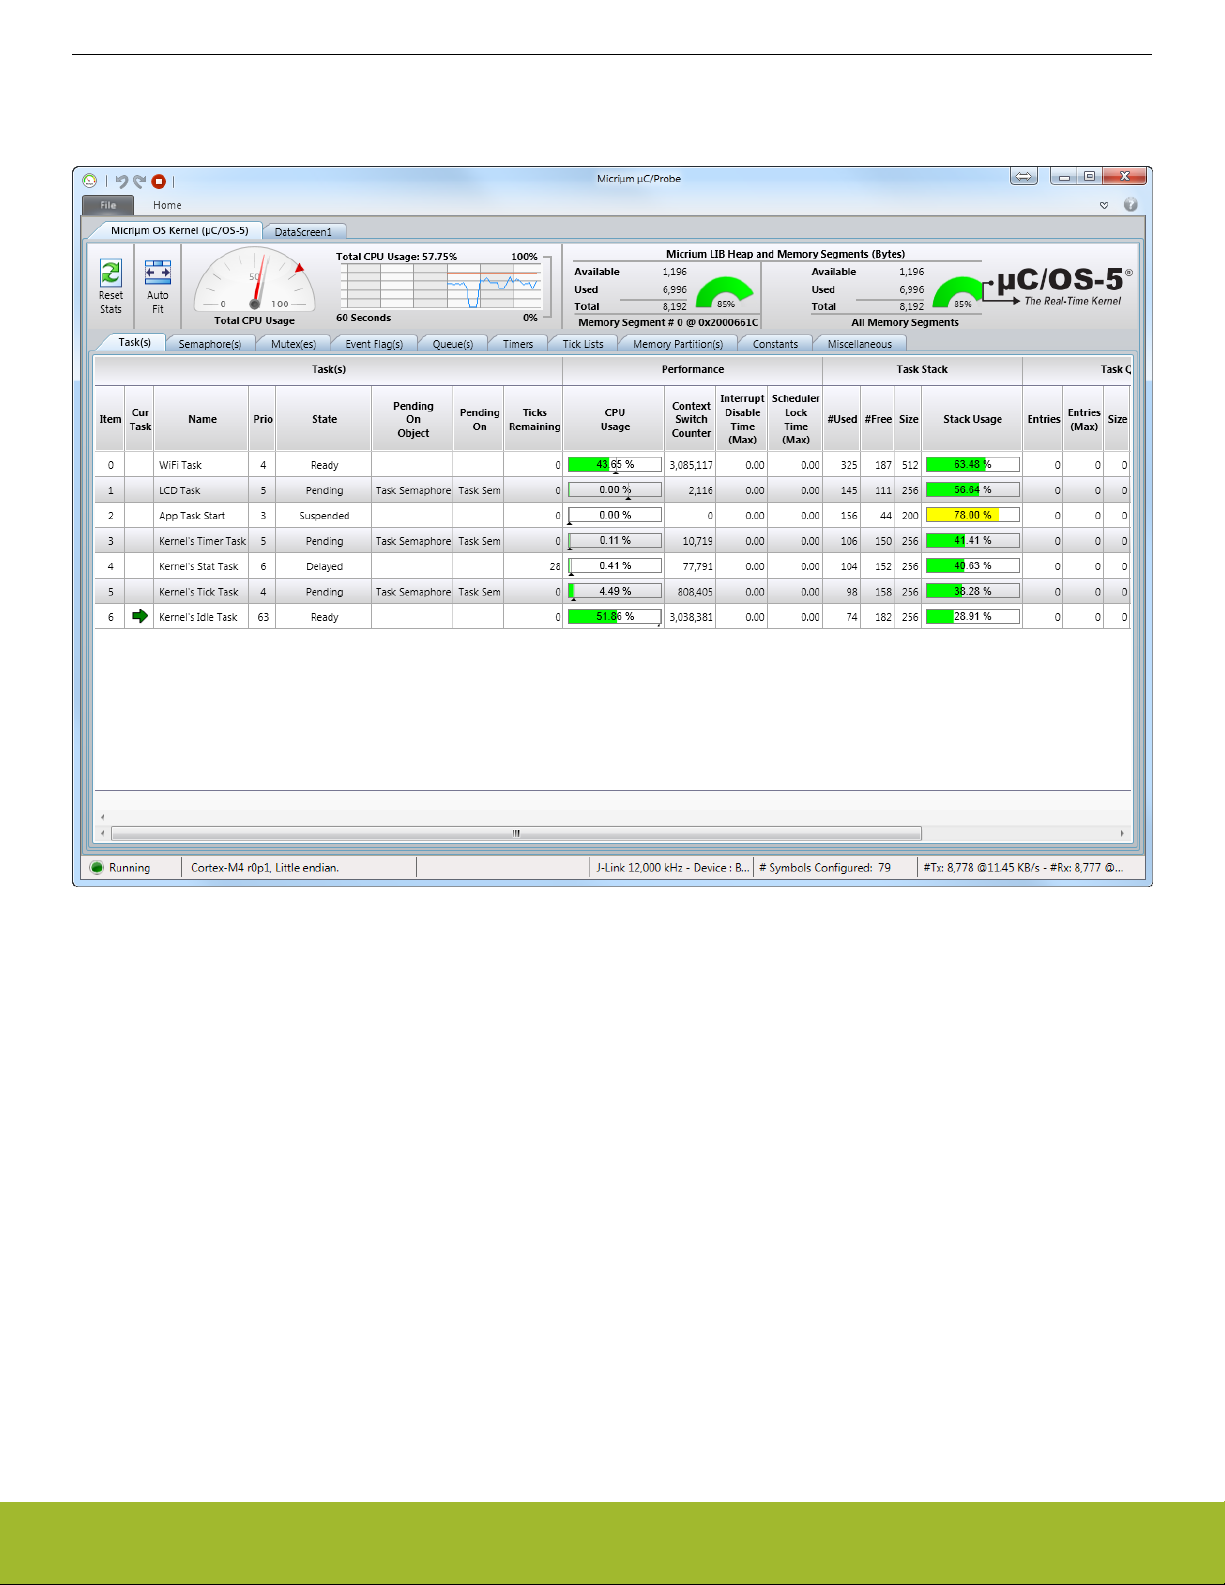
Task: Click the CPU Usage column header
Action: pos(615,420)
